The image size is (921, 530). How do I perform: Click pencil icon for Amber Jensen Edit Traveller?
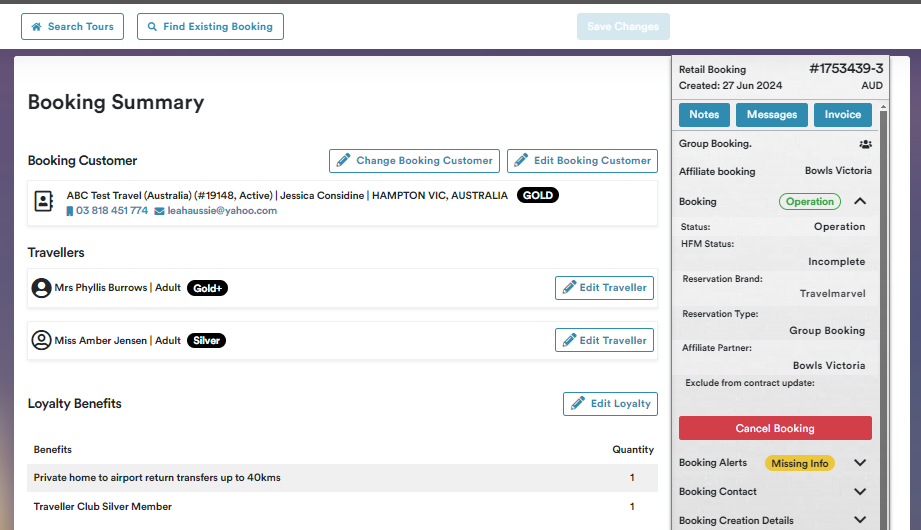pyautogui.click(x=569, y=340)
